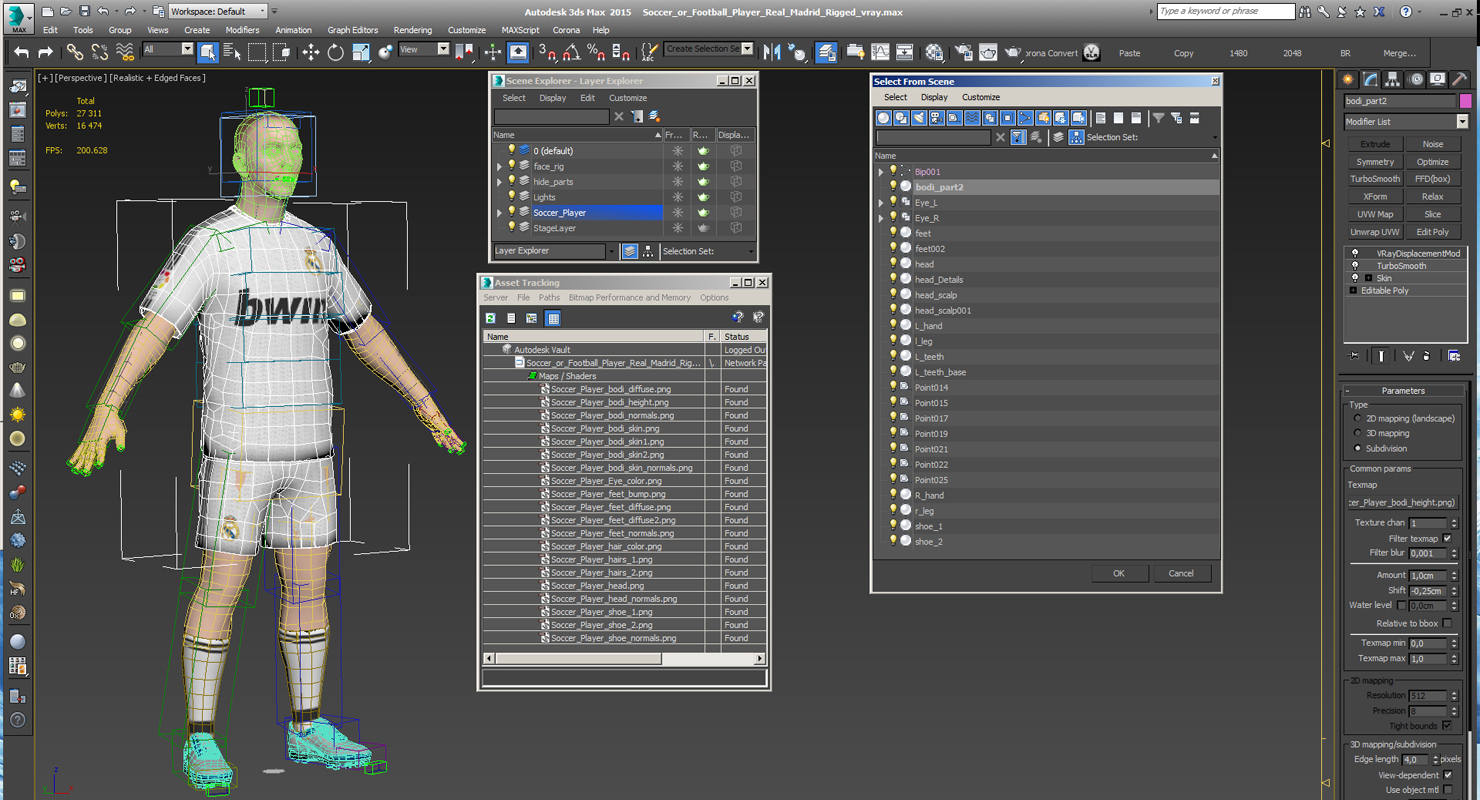The width and height of the screenshot is (1480, 800).
Task: Click the Unwrap UVW button
Action: 1375,232
